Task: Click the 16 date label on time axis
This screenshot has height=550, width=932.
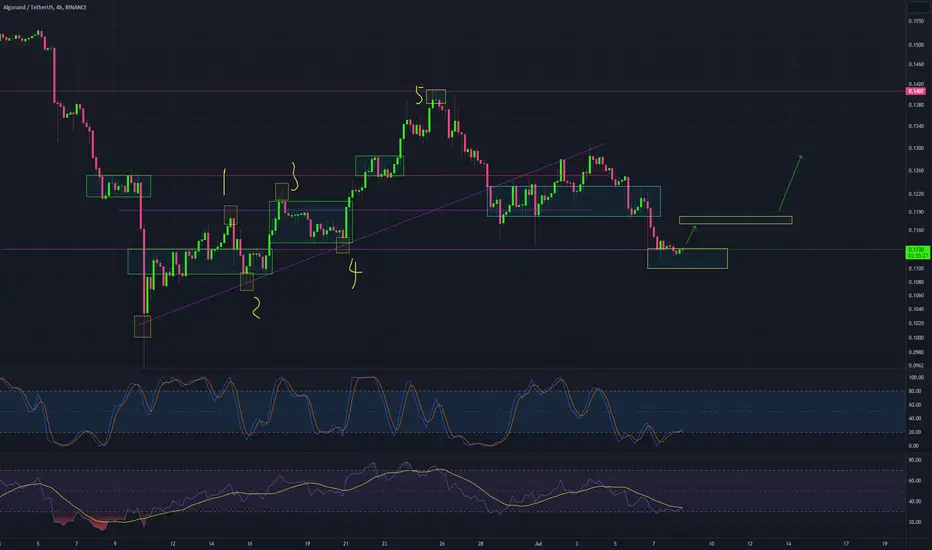Action: pos(250,543)
